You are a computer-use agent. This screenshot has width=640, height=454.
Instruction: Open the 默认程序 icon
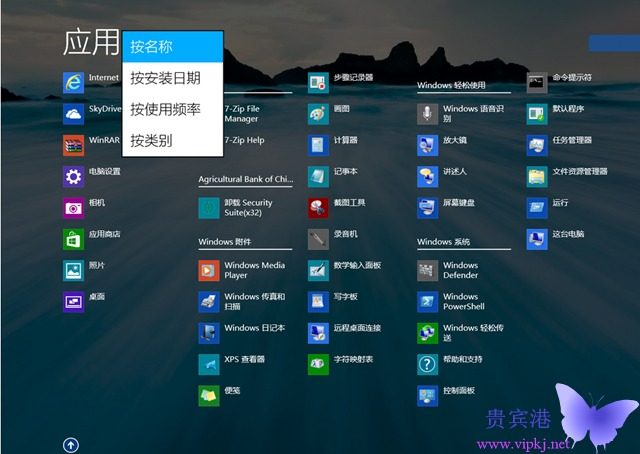pyautogui.click(x=537, y=114)
